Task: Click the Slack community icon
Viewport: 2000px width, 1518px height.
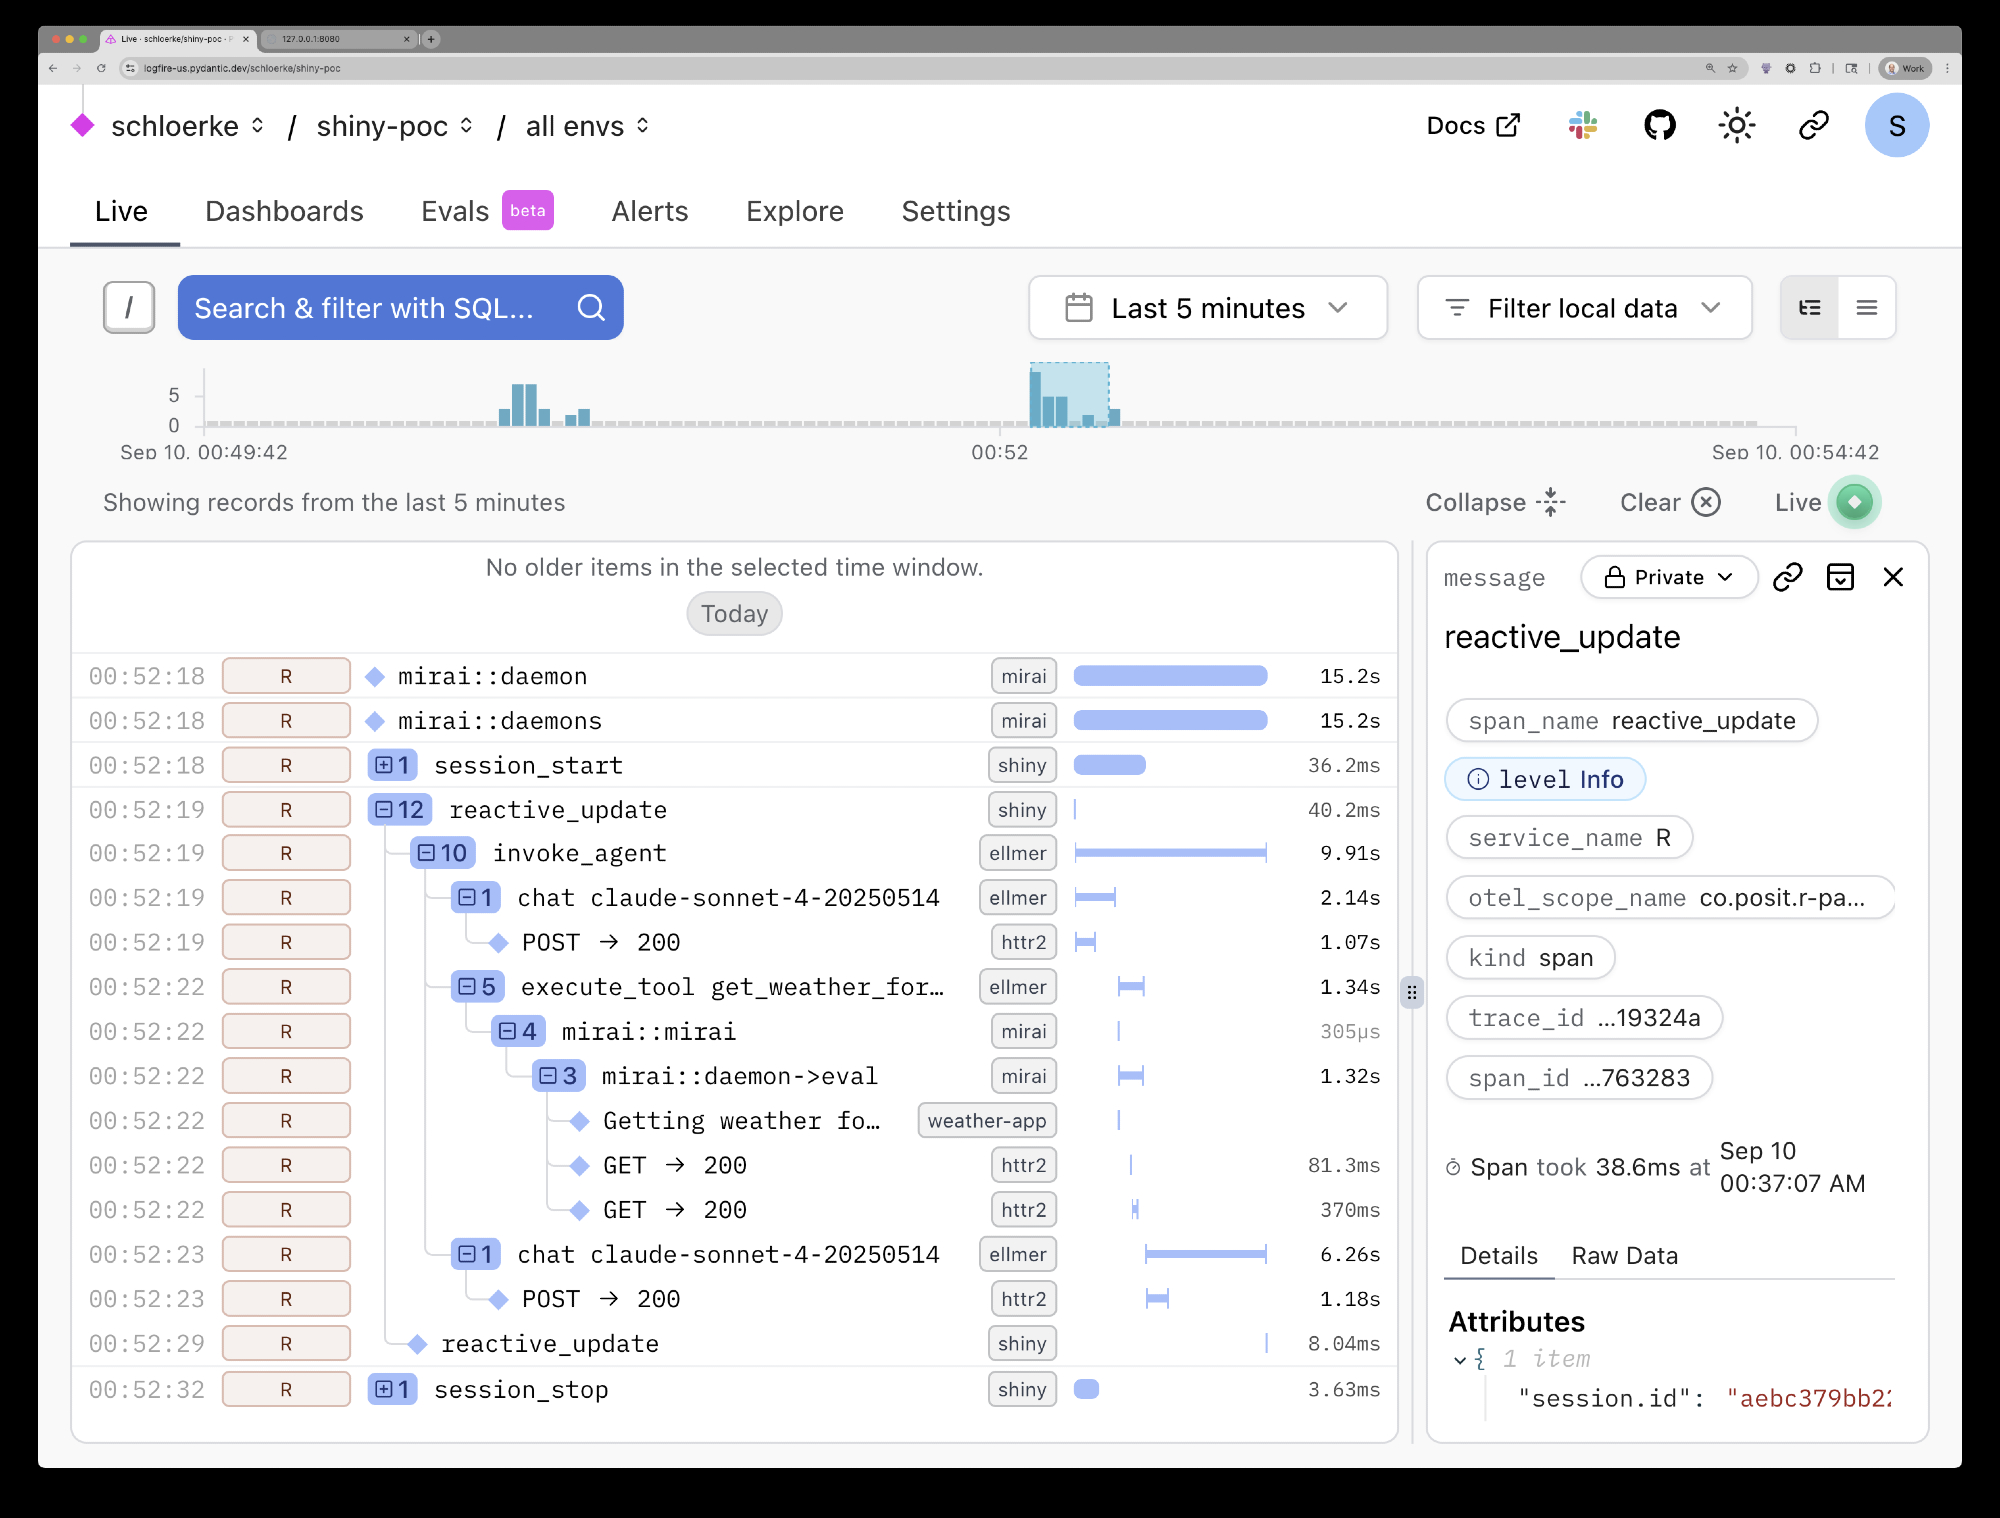Action: [1582, 126]
